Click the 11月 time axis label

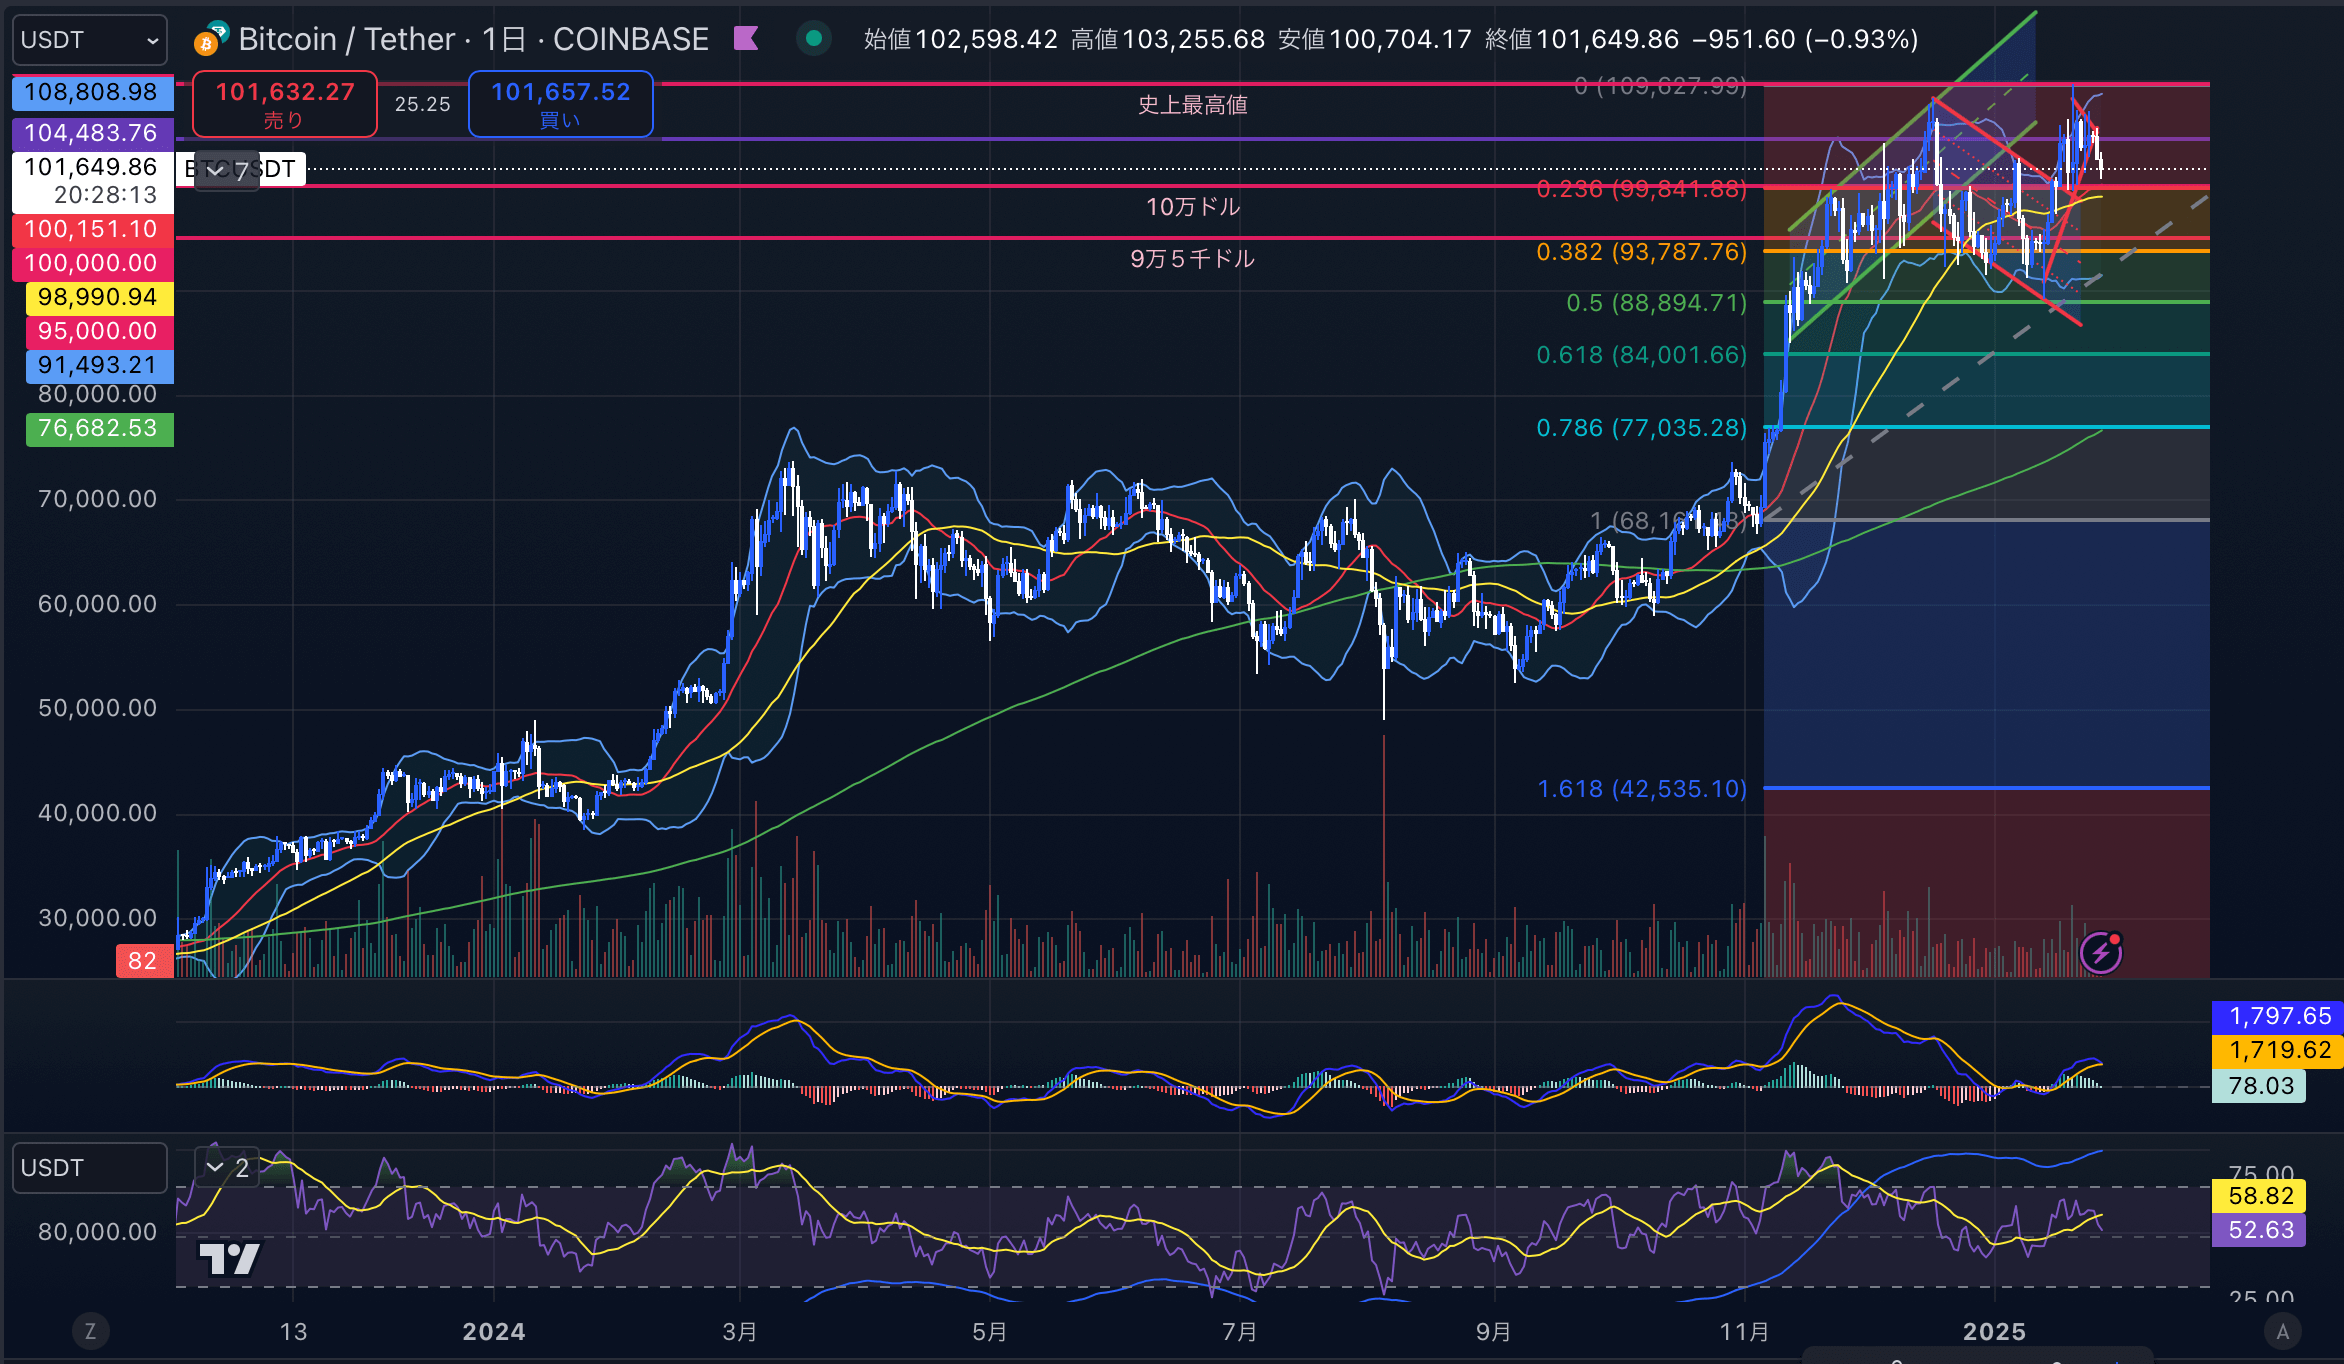pyautogui.click(x=1745, y=1332)
